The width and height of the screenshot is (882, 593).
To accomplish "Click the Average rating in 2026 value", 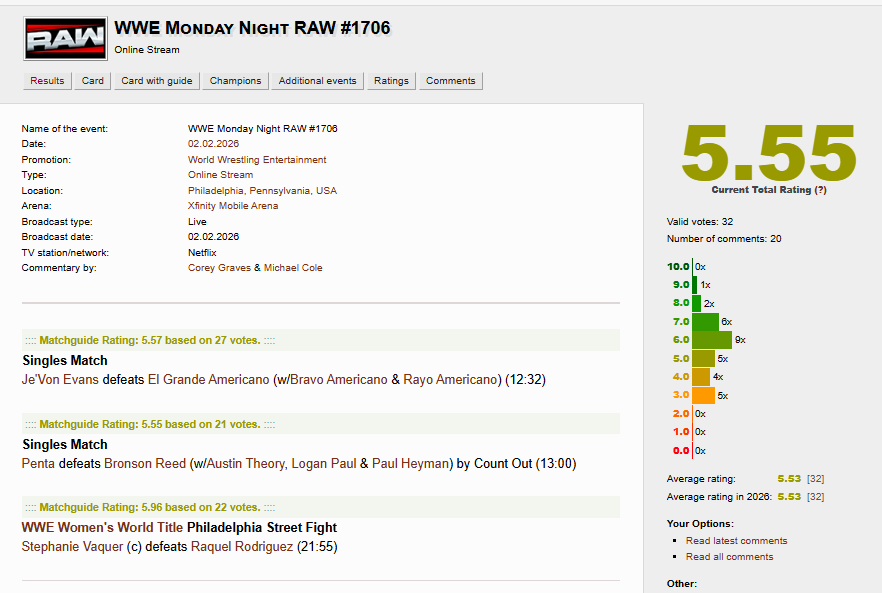I will pyautogui.click(x=789, y=497).
